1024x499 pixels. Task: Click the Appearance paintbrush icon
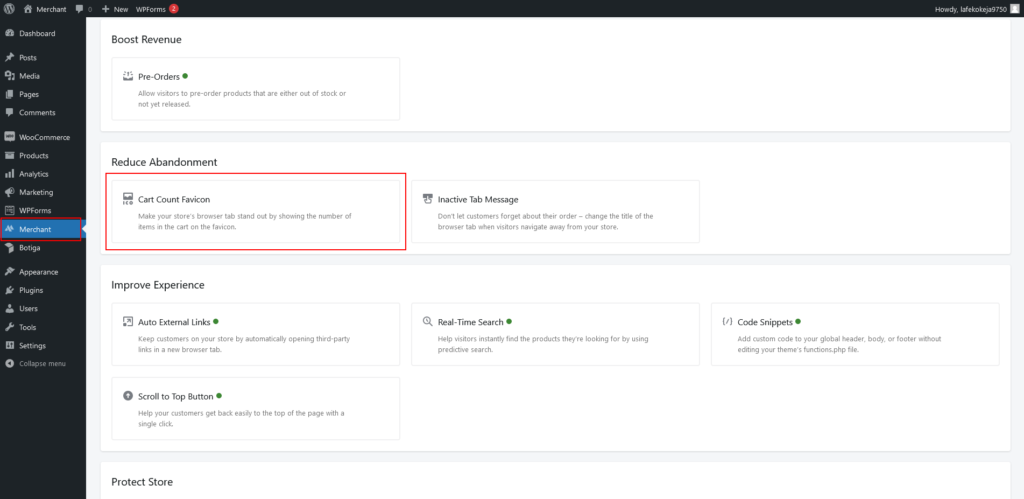[x=9, y=272]
